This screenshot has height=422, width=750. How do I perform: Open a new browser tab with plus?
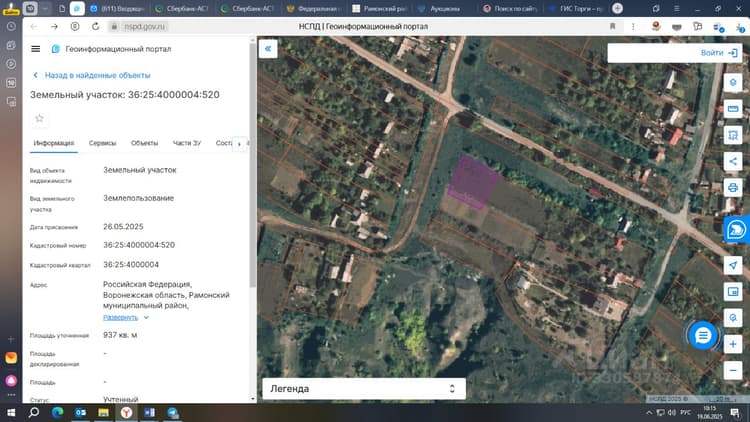[618, 8]
